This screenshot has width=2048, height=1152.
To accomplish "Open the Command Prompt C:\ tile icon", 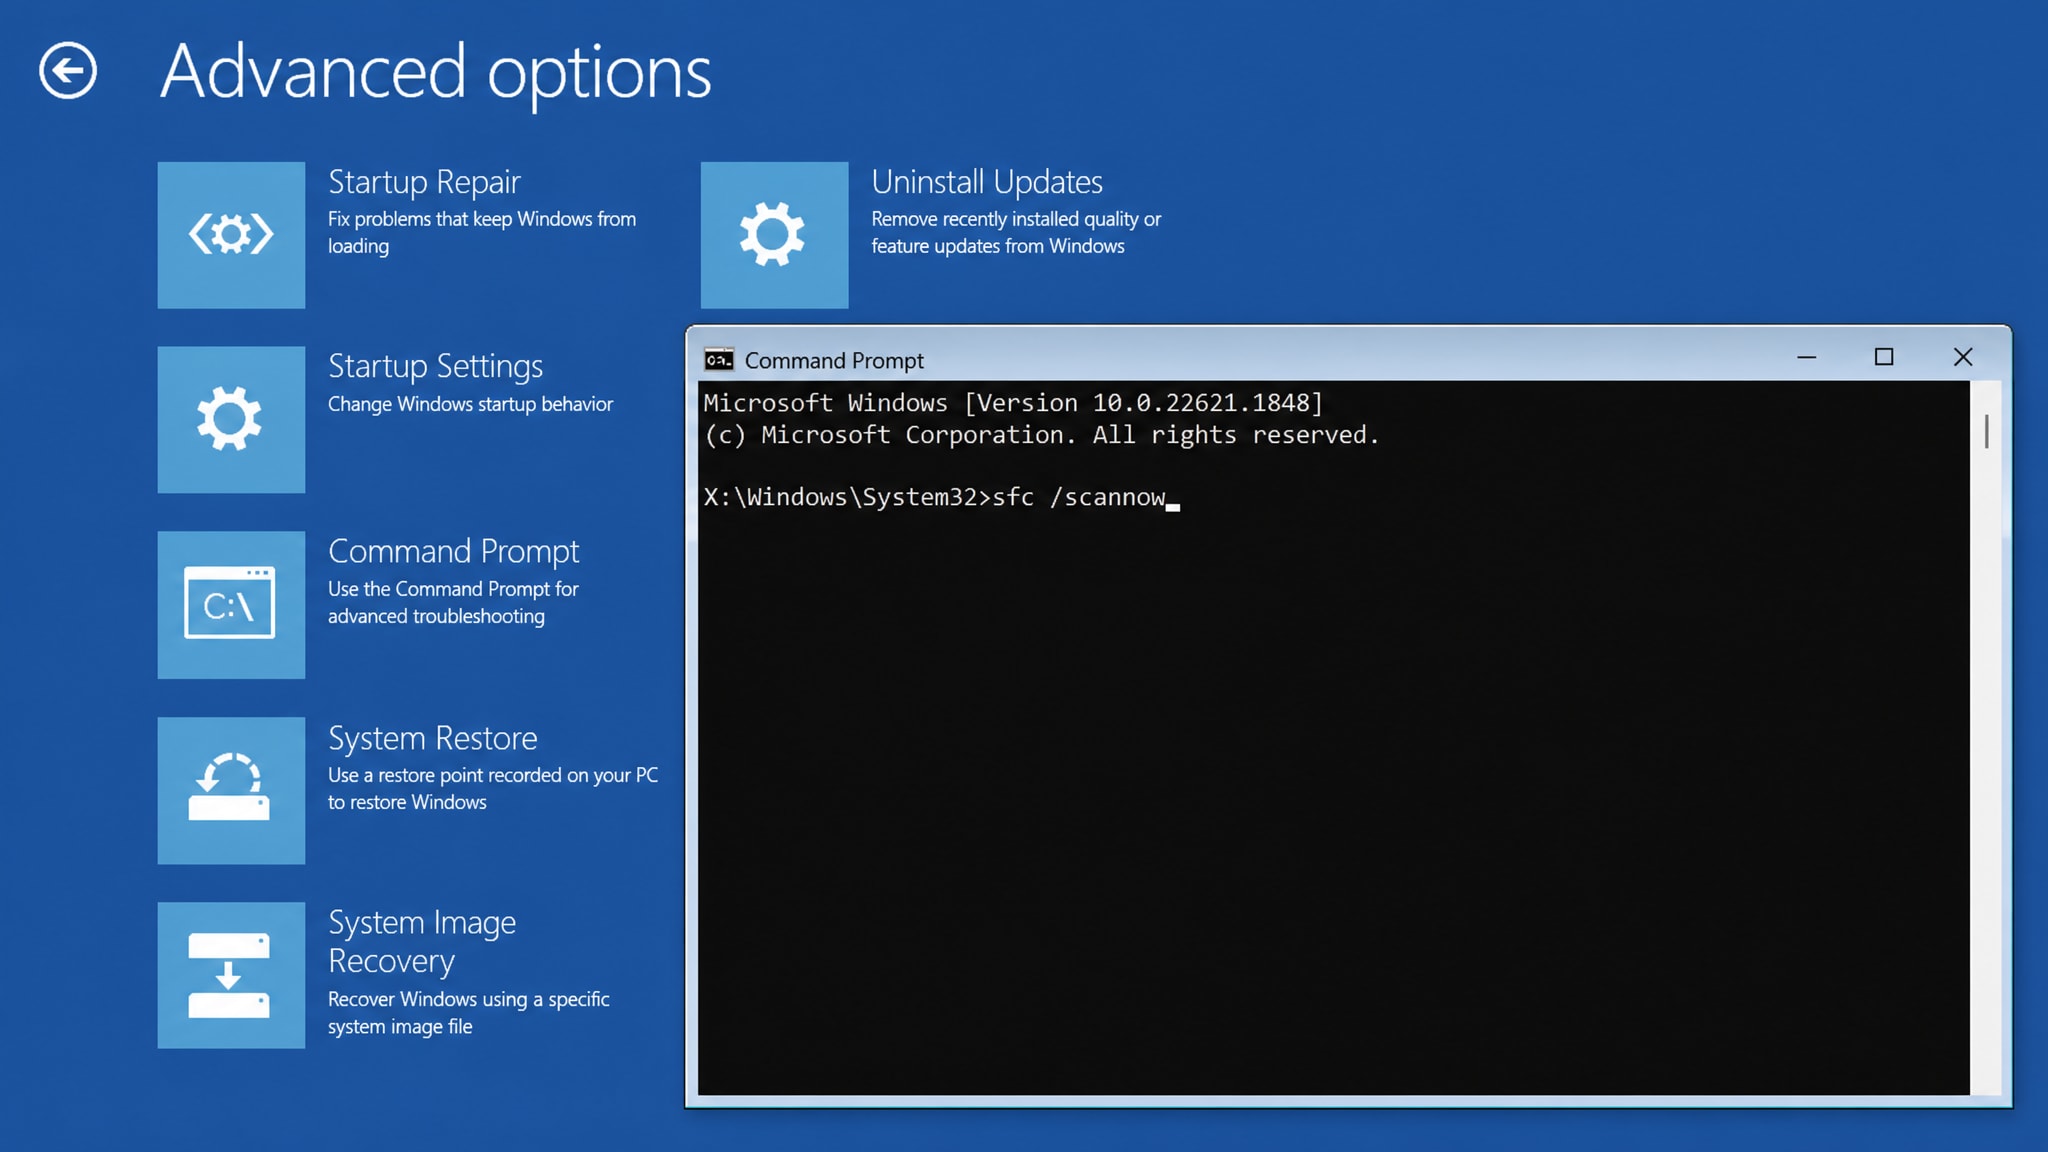I will [231, 605].
